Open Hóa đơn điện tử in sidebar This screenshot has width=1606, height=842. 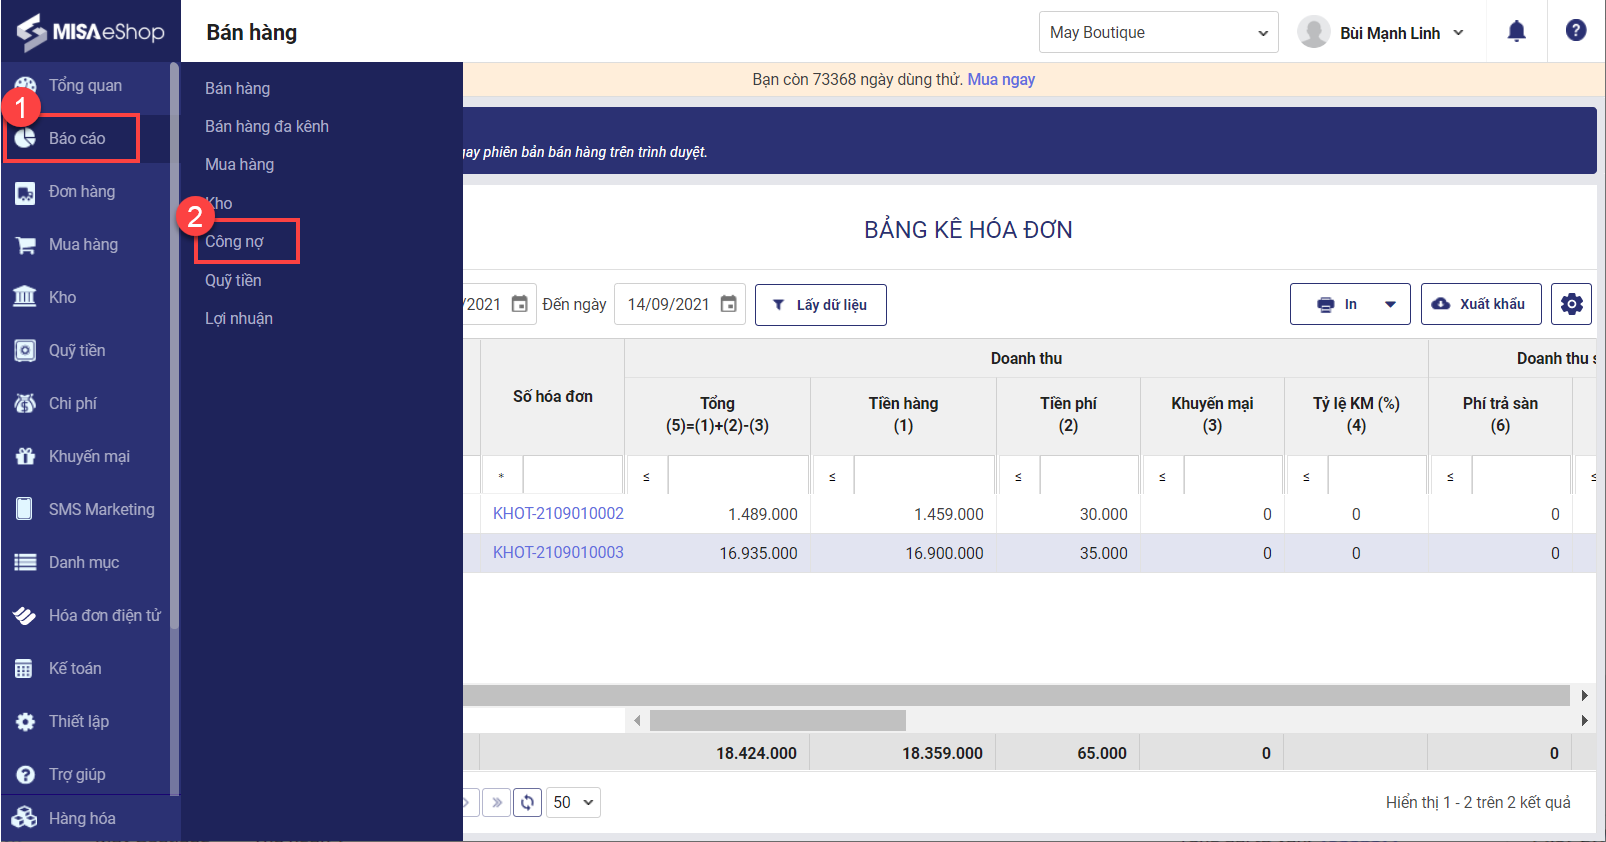point(104,615)
